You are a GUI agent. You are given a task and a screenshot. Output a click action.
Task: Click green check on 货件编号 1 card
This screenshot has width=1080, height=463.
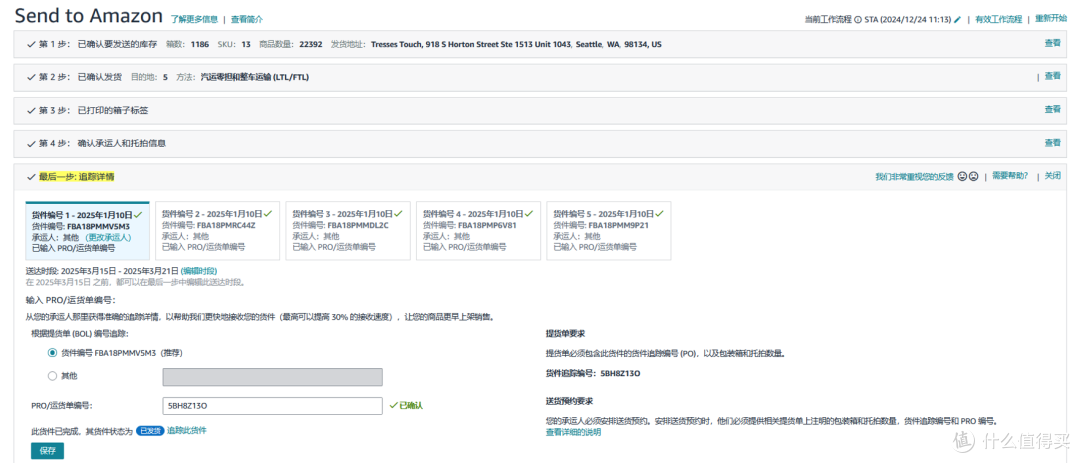coord(138,214)
